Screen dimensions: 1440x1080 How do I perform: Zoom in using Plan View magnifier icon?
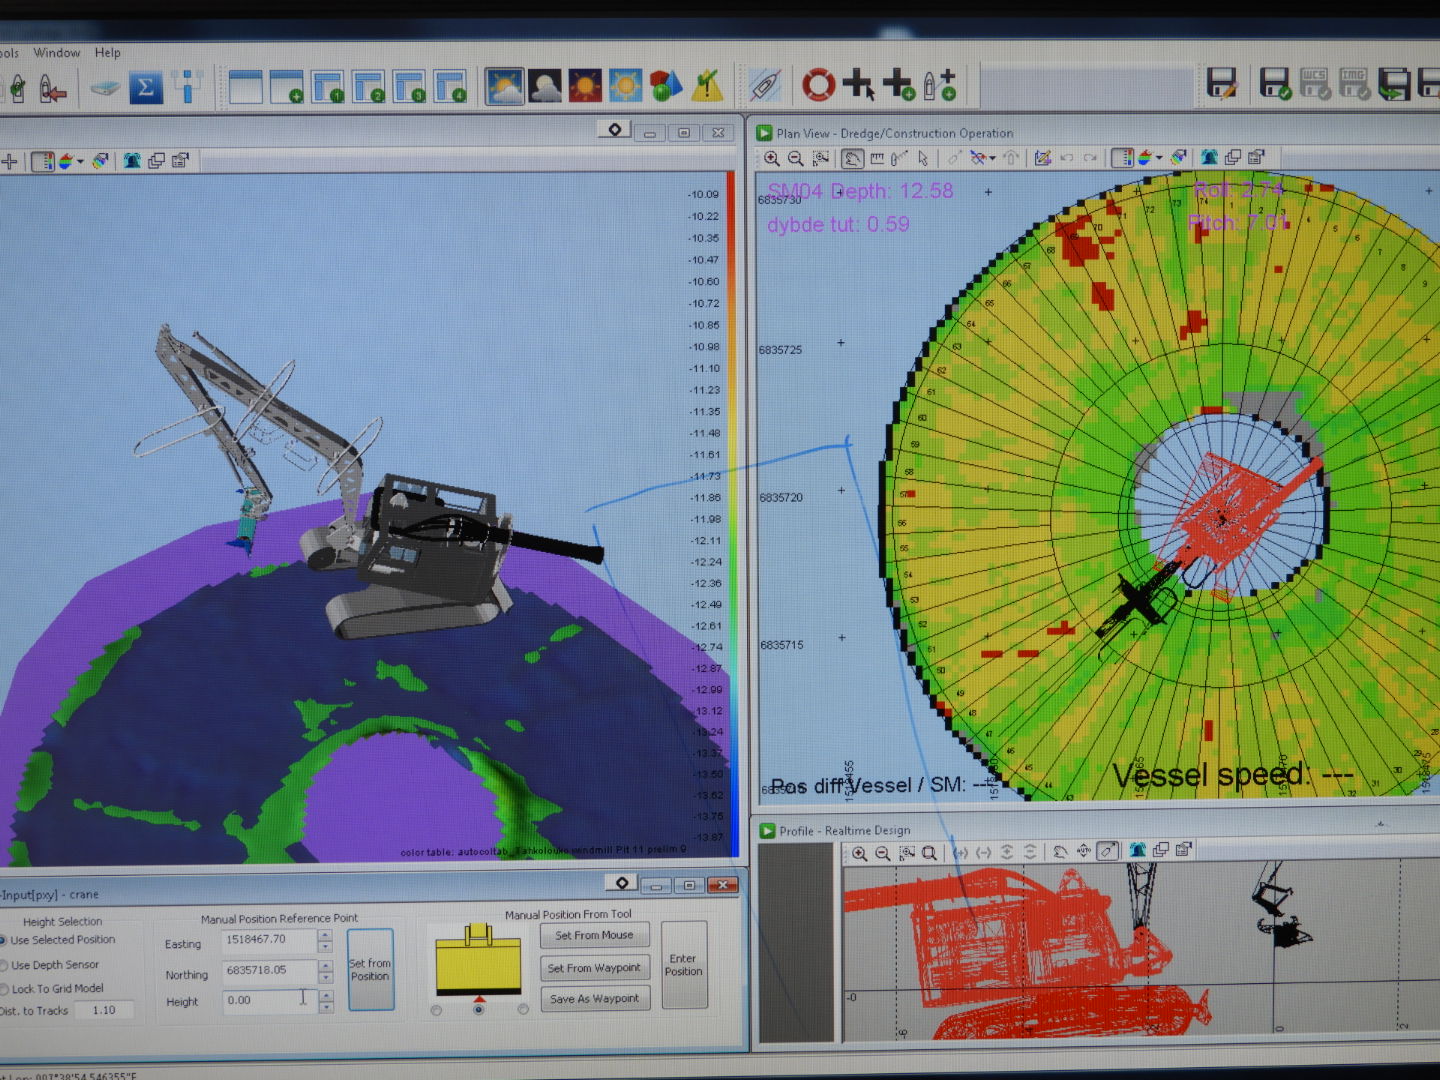coord(772,158)
